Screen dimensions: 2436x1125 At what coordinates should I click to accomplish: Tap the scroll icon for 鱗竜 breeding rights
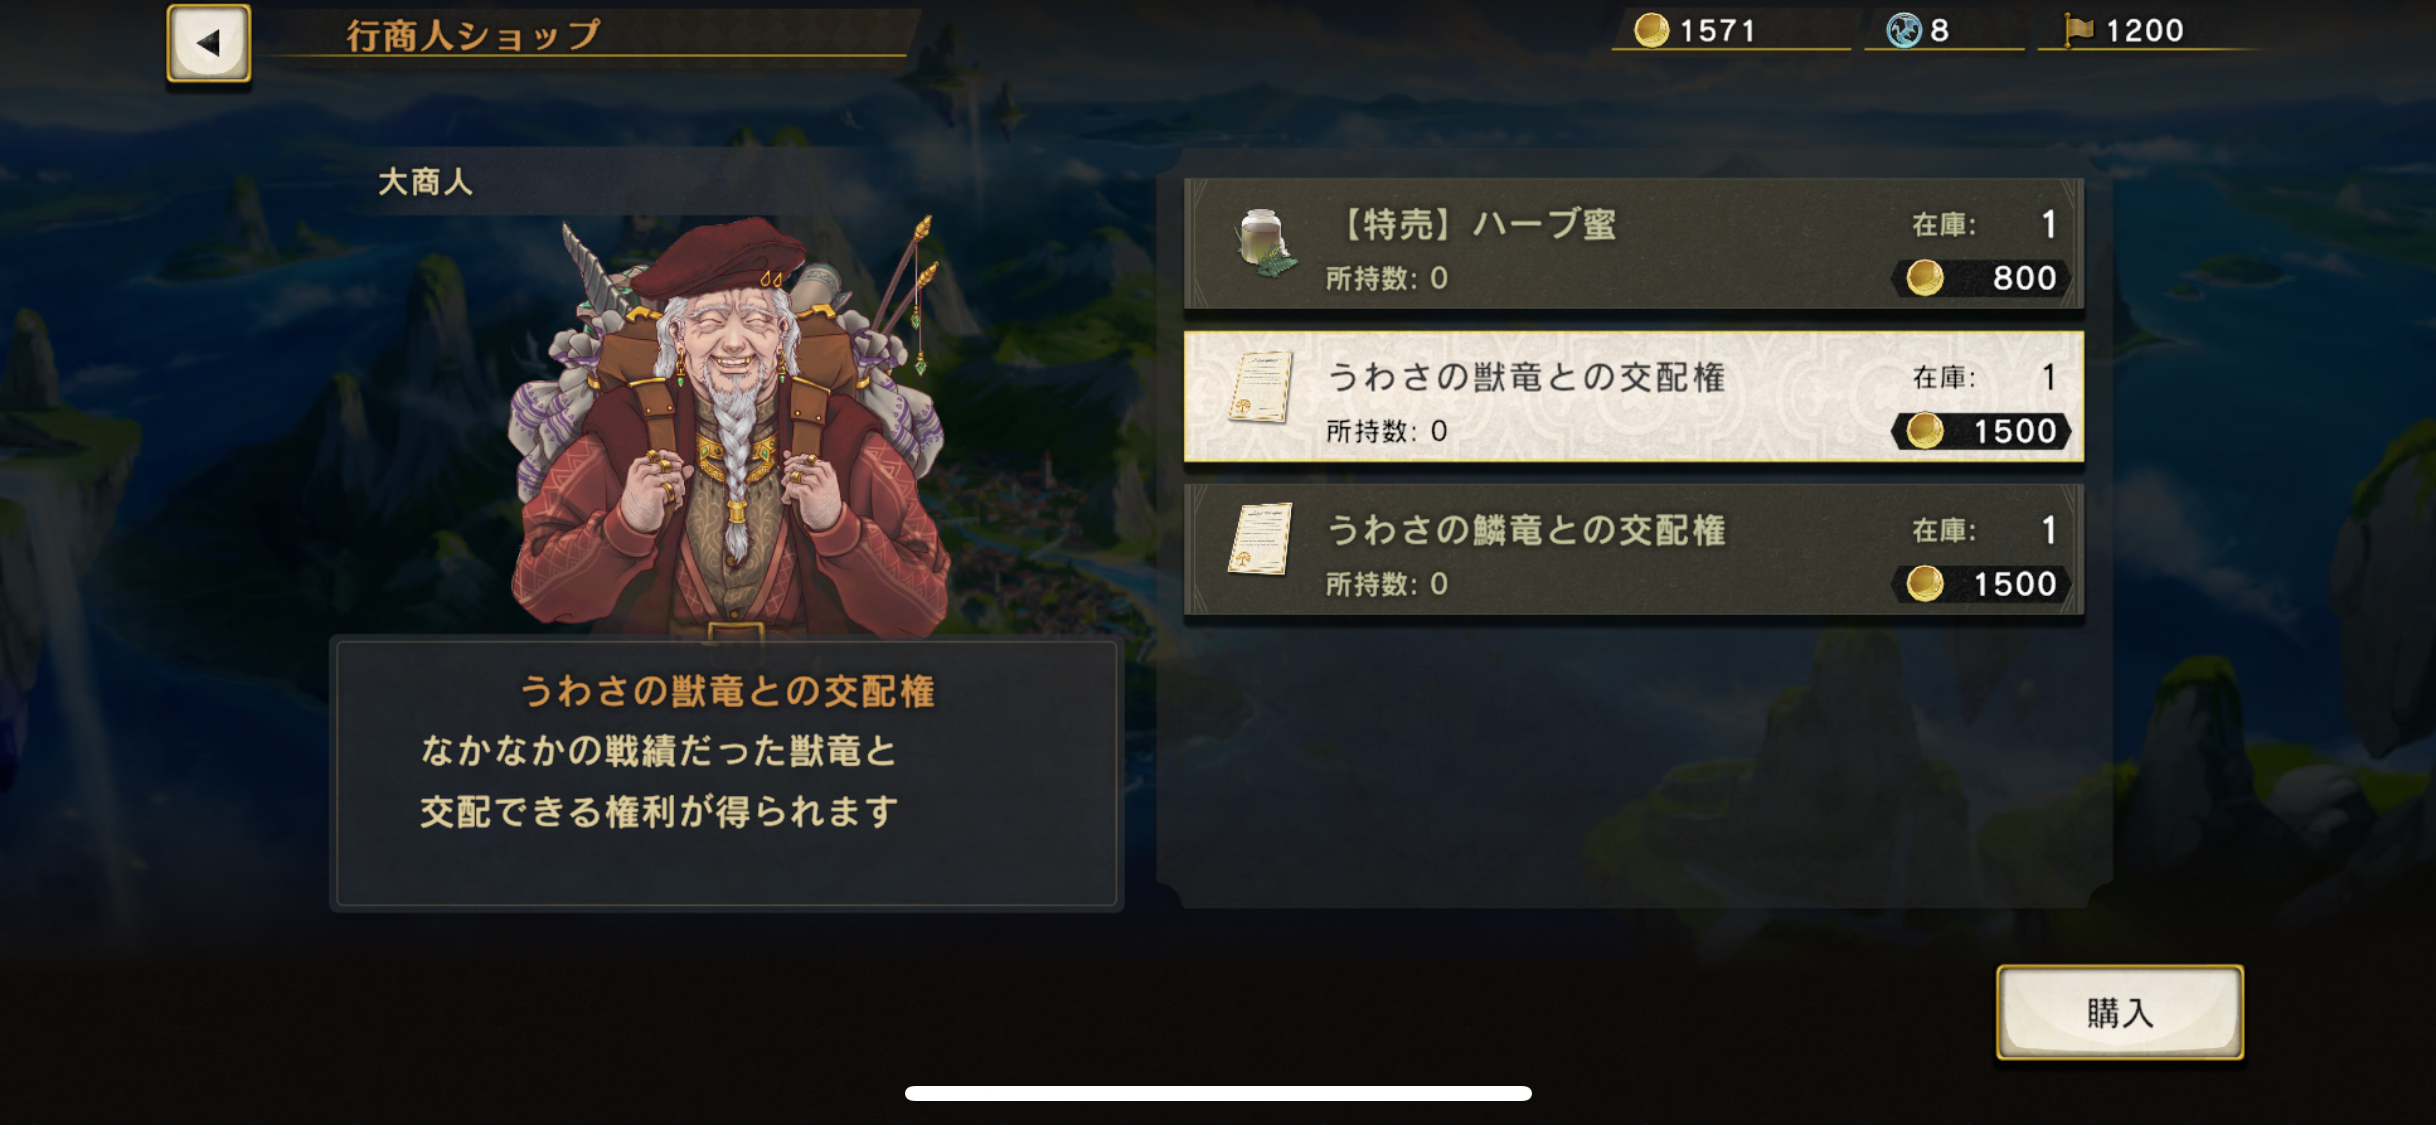[x=1260, y=539]
